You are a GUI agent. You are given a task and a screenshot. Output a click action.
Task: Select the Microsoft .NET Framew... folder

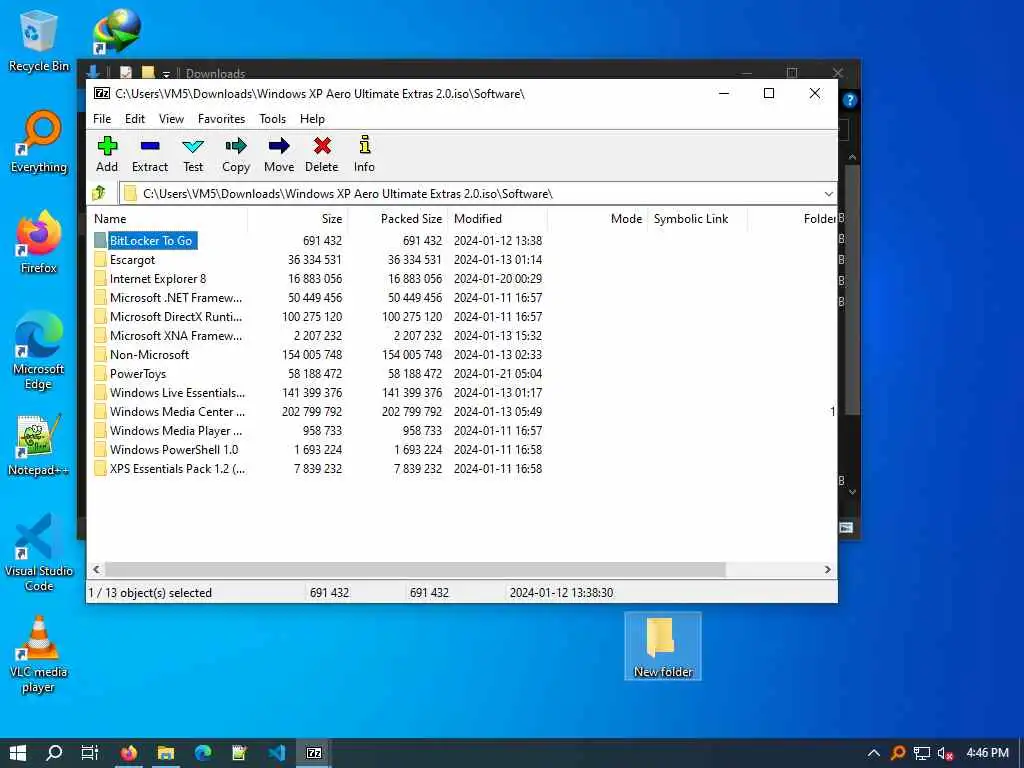[x=176, y=297]
